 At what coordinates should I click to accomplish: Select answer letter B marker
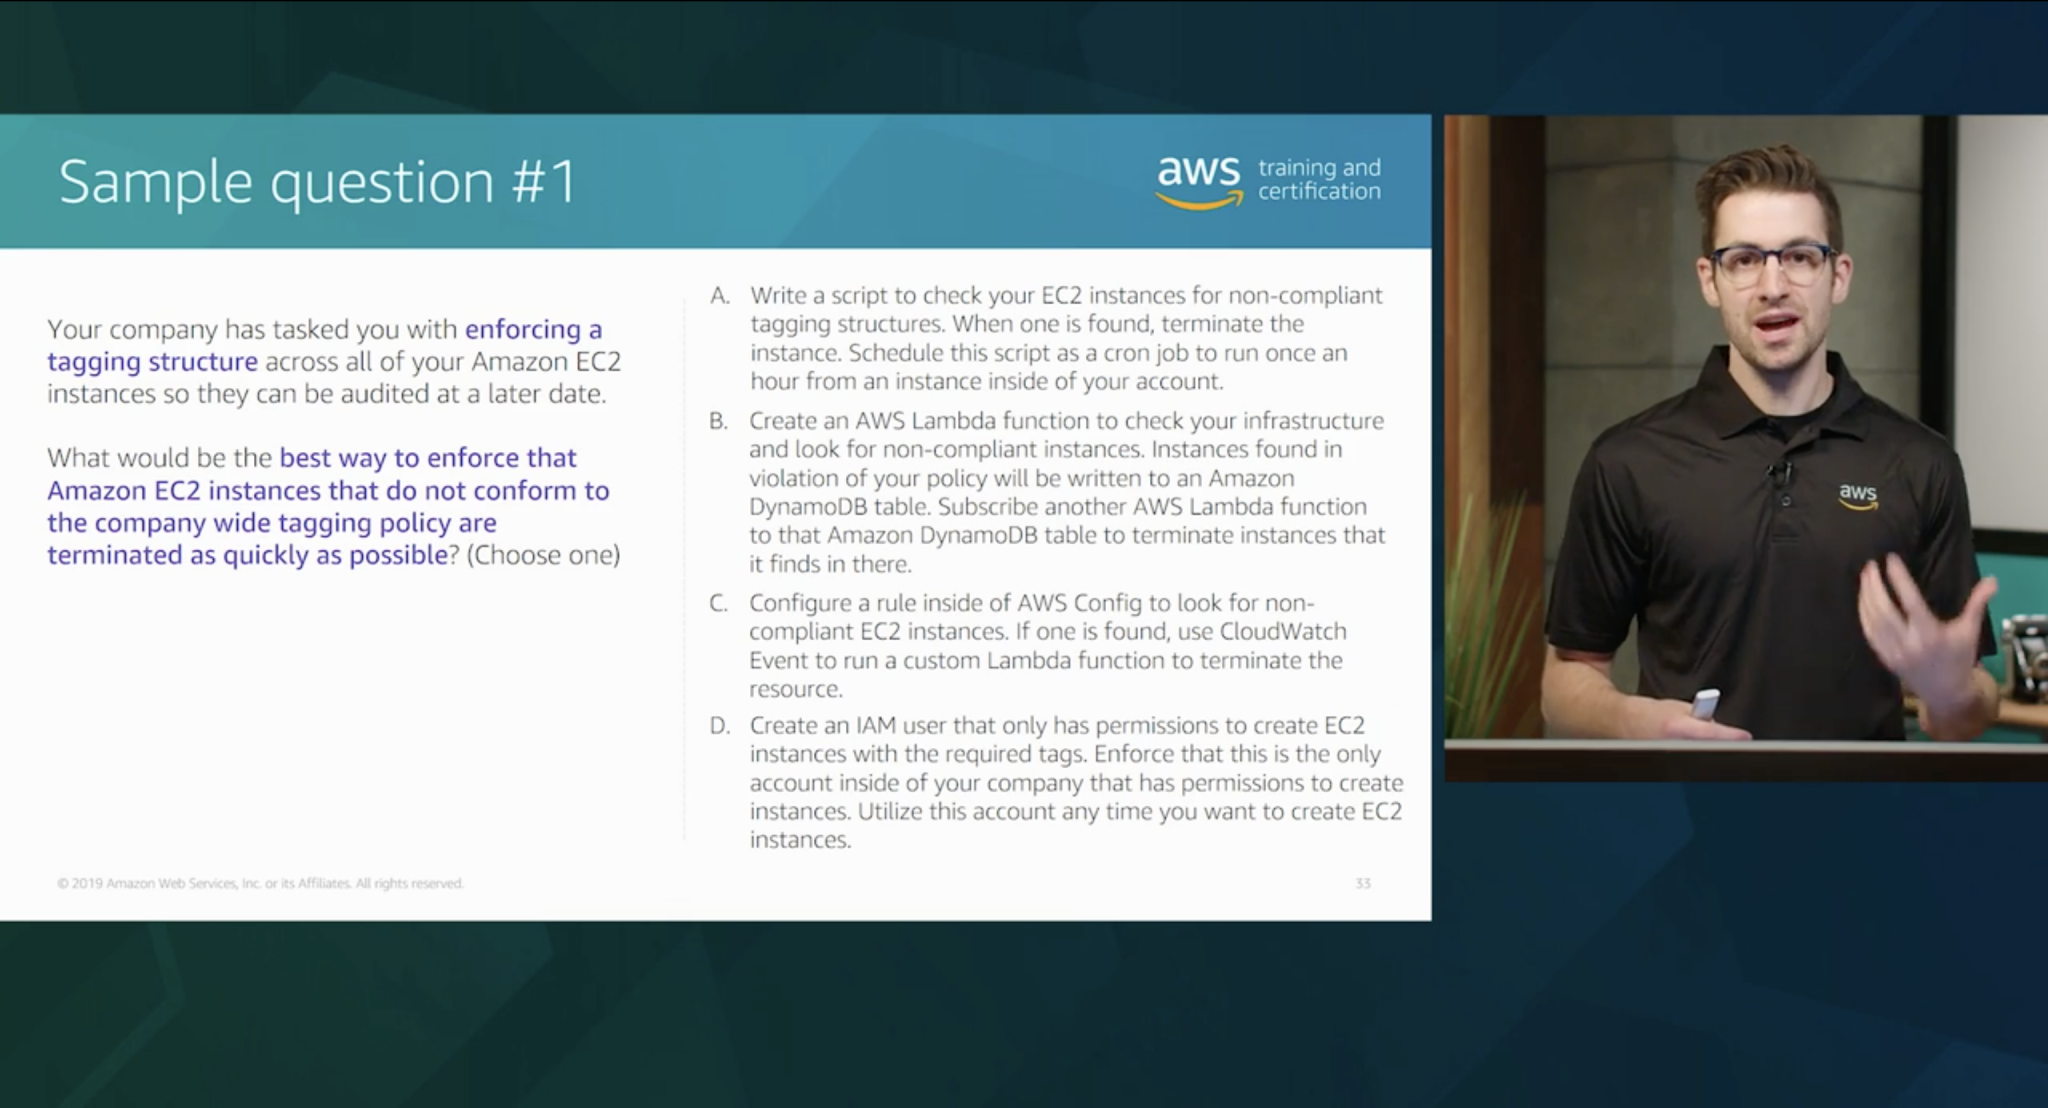click(x=718, y=421)
